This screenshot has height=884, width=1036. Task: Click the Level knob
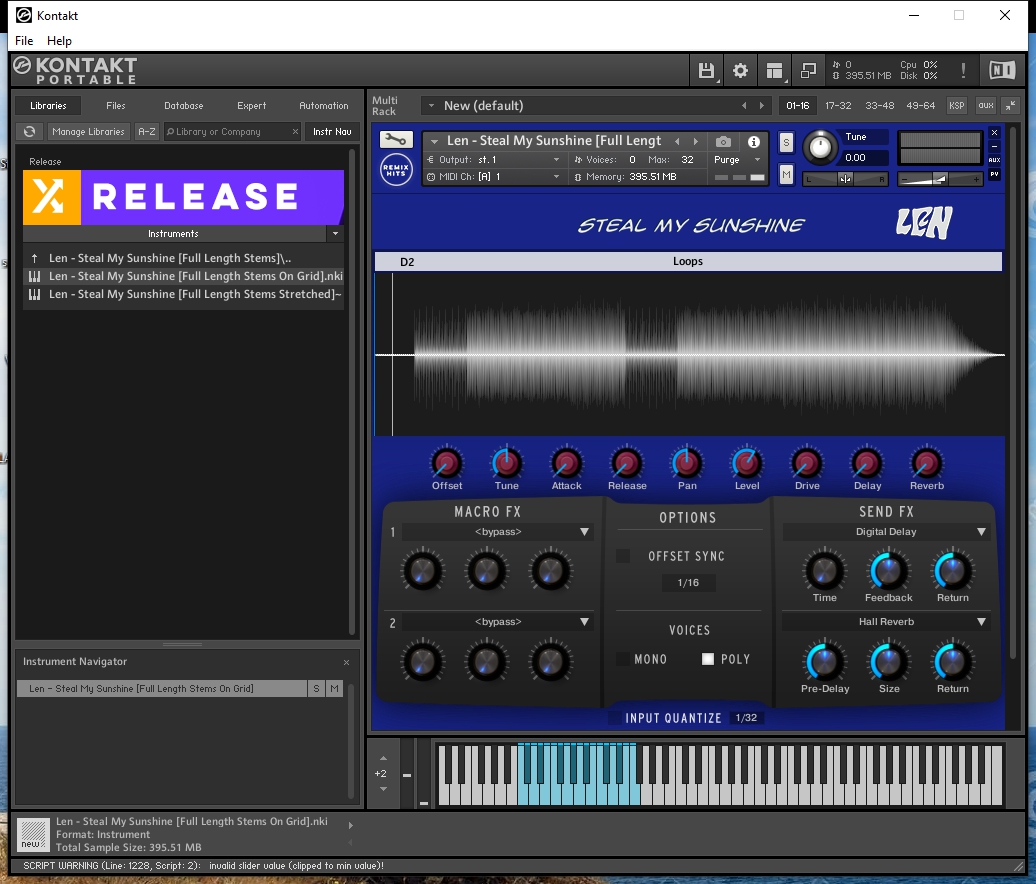tap(747, 463)
